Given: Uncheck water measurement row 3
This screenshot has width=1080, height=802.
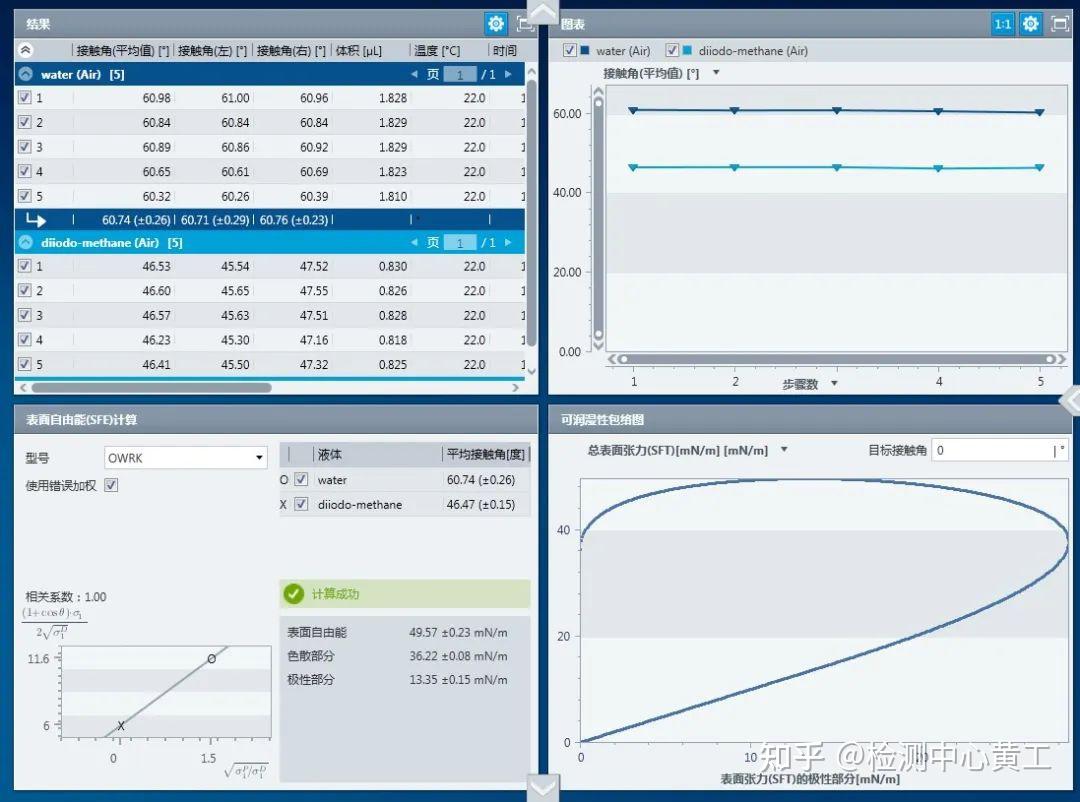Looking at the screenshot, I should point(25,147).
